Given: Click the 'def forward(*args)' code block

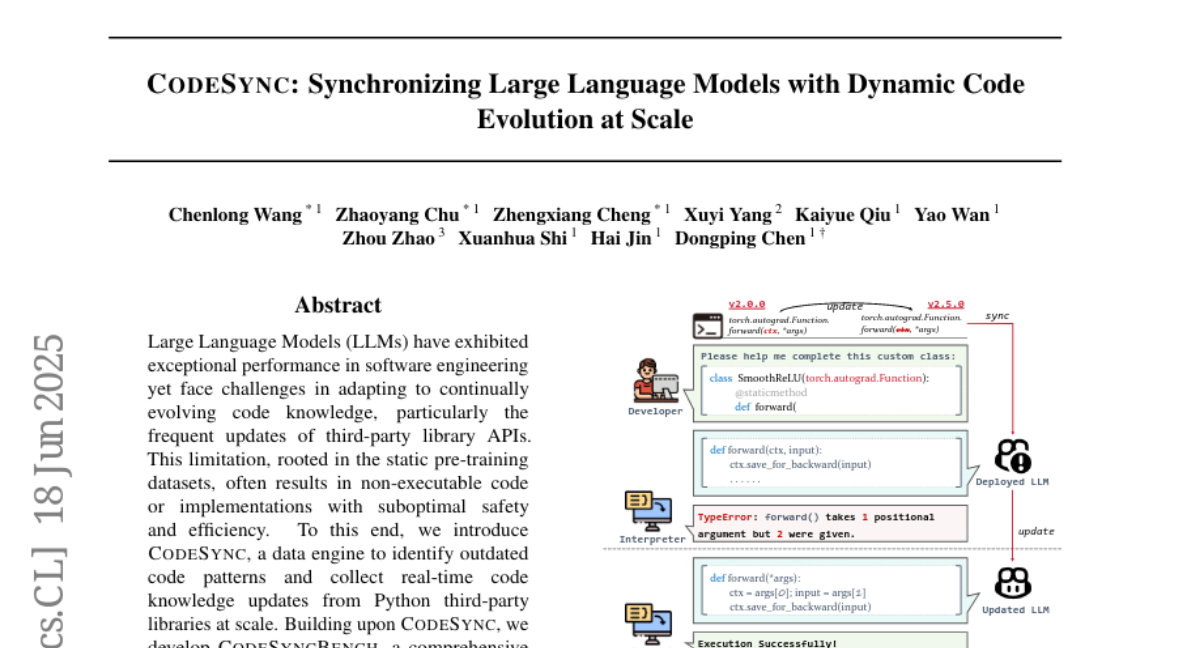Looking at the screenshot, I should 830,591.
